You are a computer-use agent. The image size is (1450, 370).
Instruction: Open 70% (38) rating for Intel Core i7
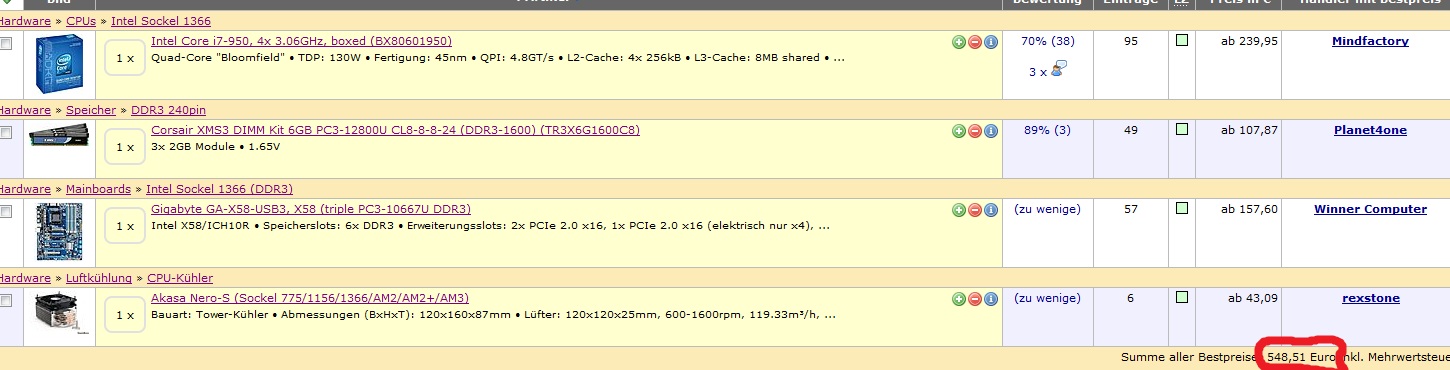point(1048,41)
